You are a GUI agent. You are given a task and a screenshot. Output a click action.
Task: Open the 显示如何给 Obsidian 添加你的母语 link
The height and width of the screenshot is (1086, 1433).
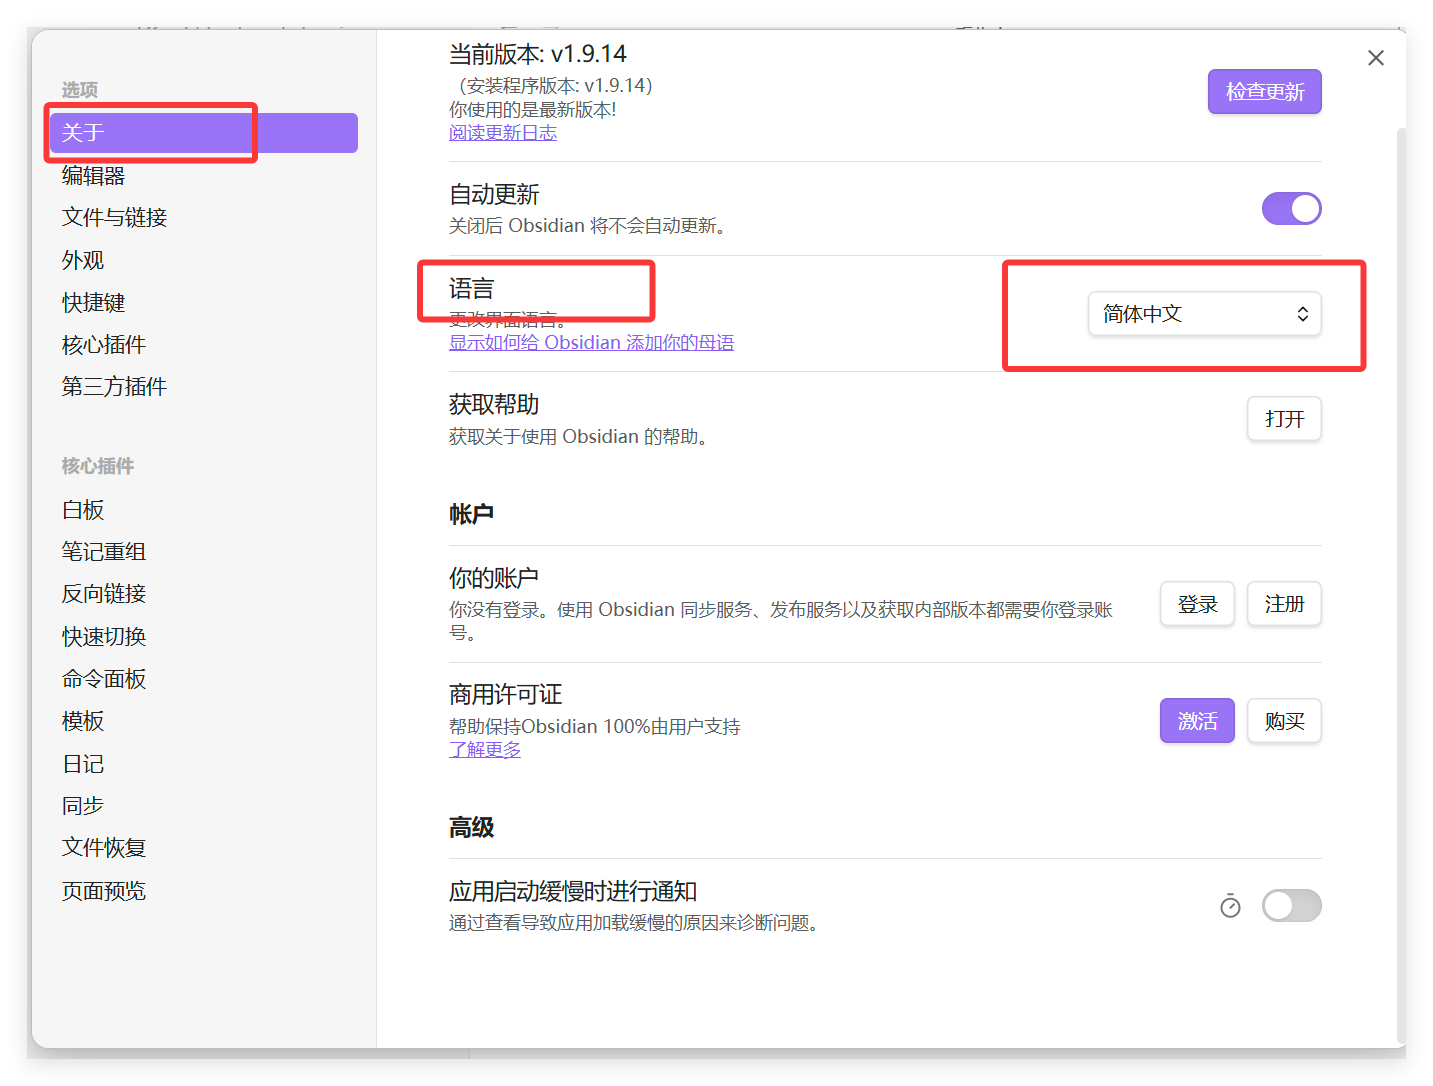pos(591,343)
